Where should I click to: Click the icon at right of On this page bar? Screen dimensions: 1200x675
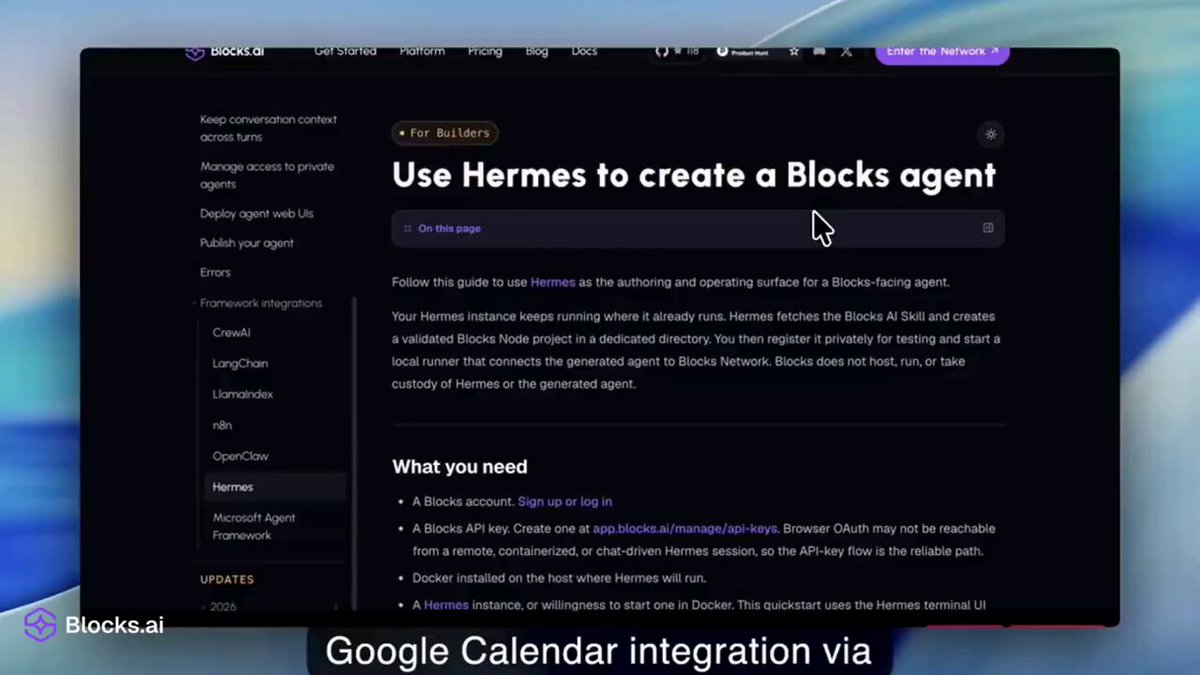point(988,228)
